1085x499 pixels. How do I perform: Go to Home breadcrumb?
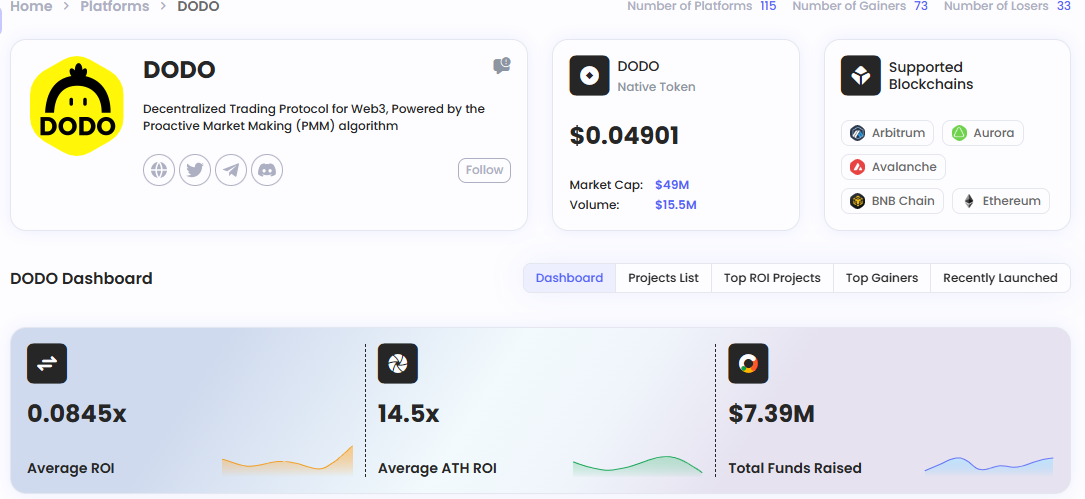tap(31, 7)
